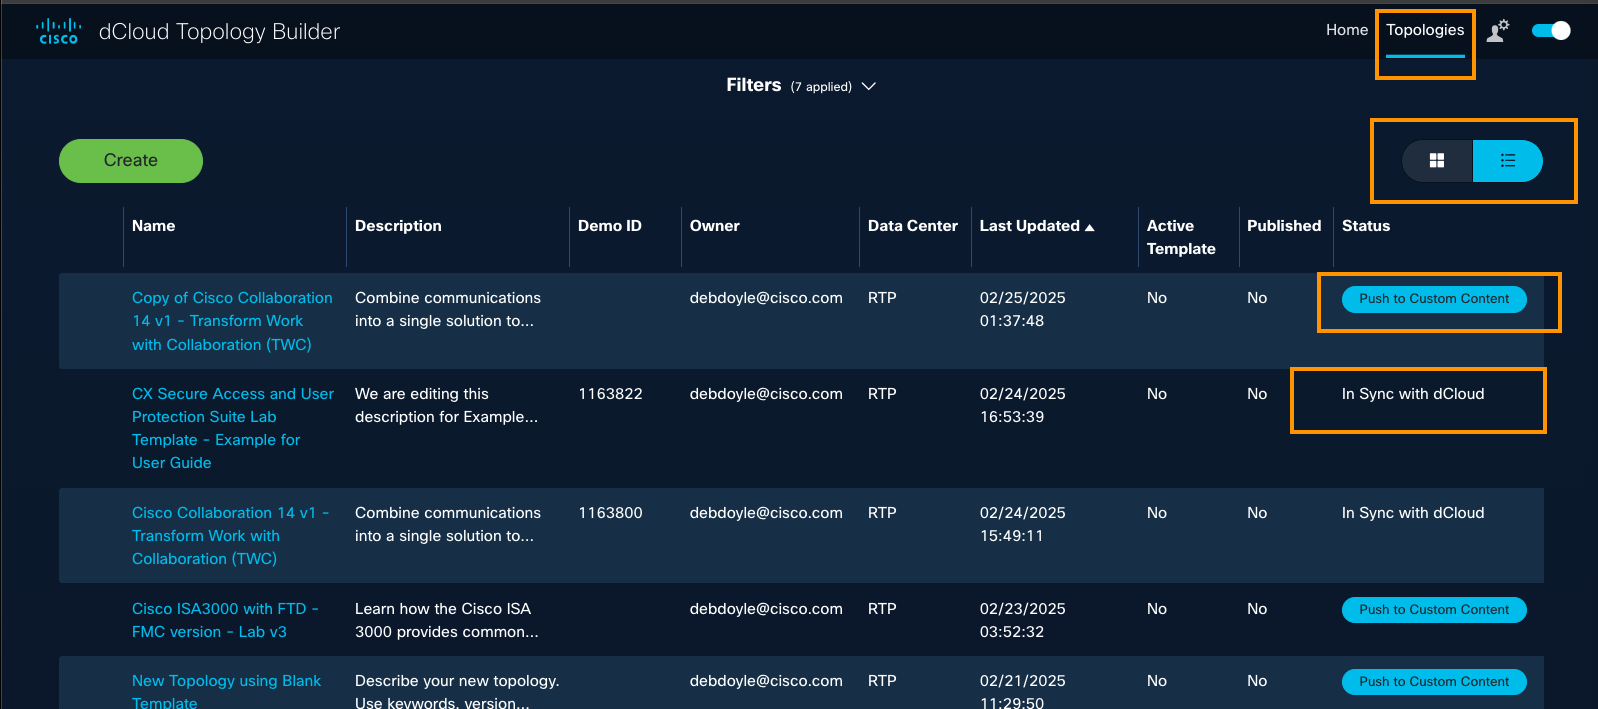The height and width of the screenshot is (709, 1598).
Task: Click the Active Template column header
Action: click(x=1181, y=237)
